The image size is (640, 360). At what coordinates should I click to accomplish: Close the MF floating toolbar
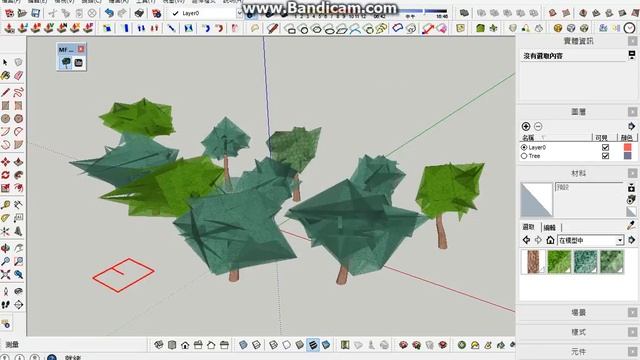(81, 49)
